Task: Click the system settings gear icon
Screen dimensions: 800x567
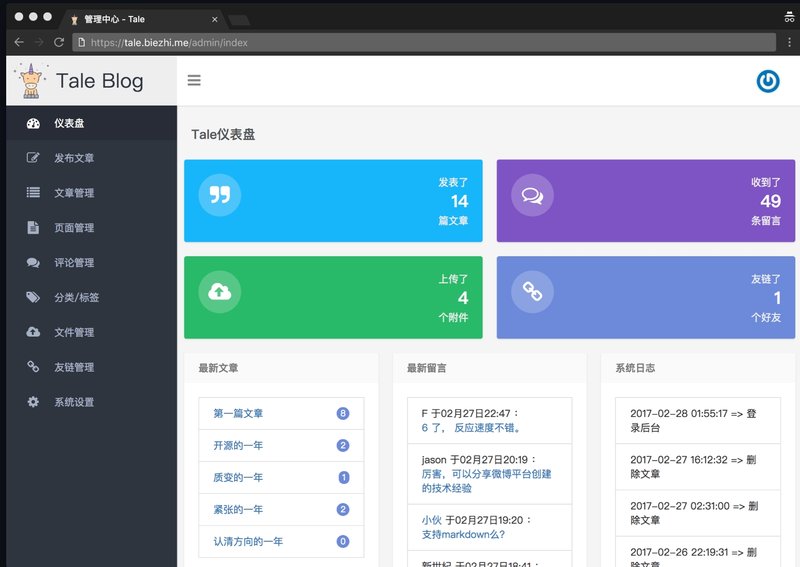Action: [x=33, y=402]
